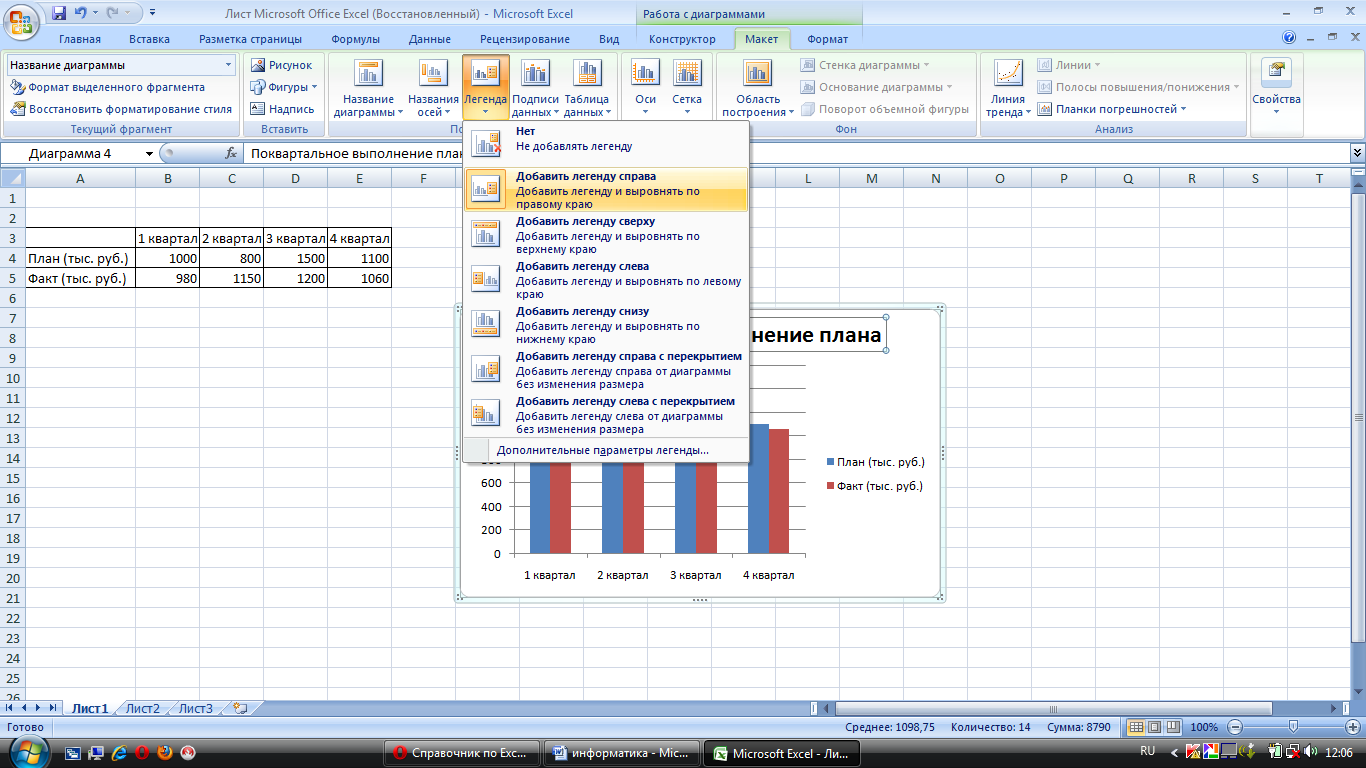Screen dimensions: 1366x768
Task: Choose Добавить легенду слева с перекрытием
Action: click(606, 415)
